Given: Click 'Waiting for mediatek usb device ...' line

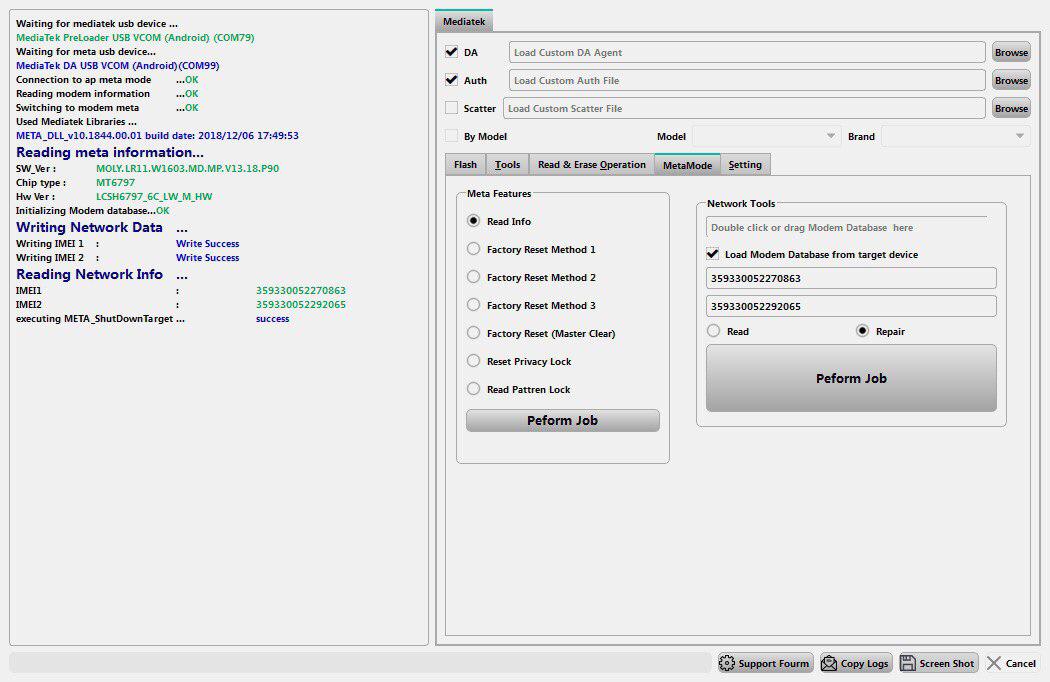Looking at the screenshot, I should coord(97,23).
